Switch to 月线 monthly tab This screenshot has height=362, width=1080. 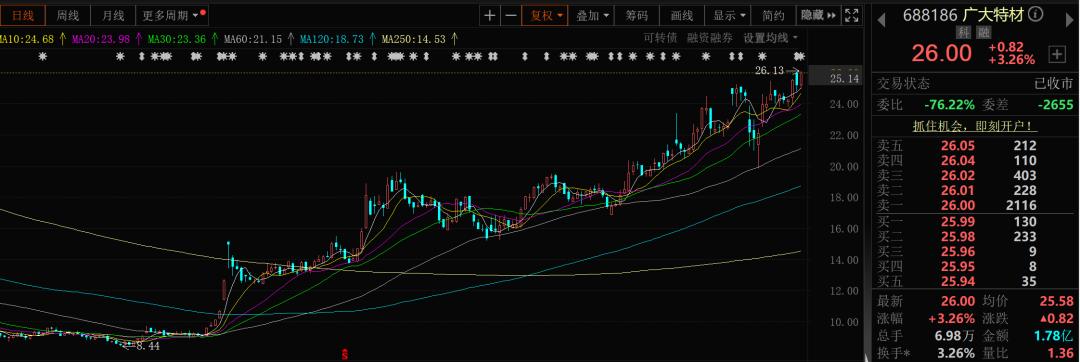(x=112, y=15)
